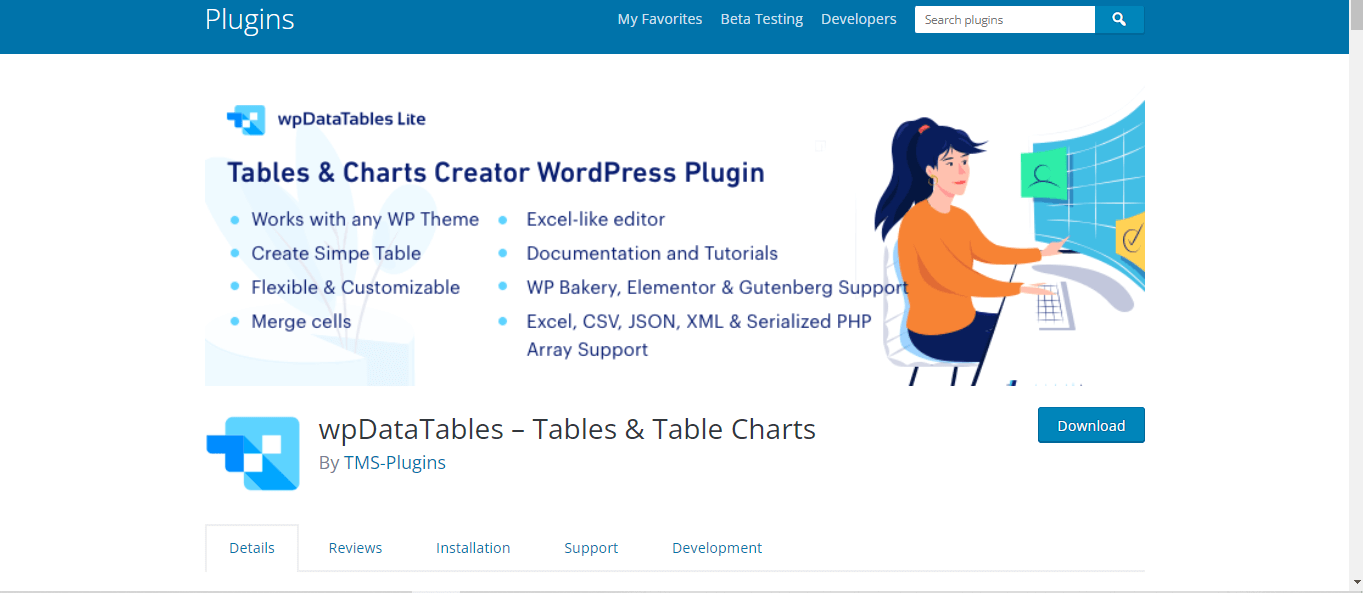Click the Plugins heading link
This screenshot has width=1363, height=593.
pos(250,19)
